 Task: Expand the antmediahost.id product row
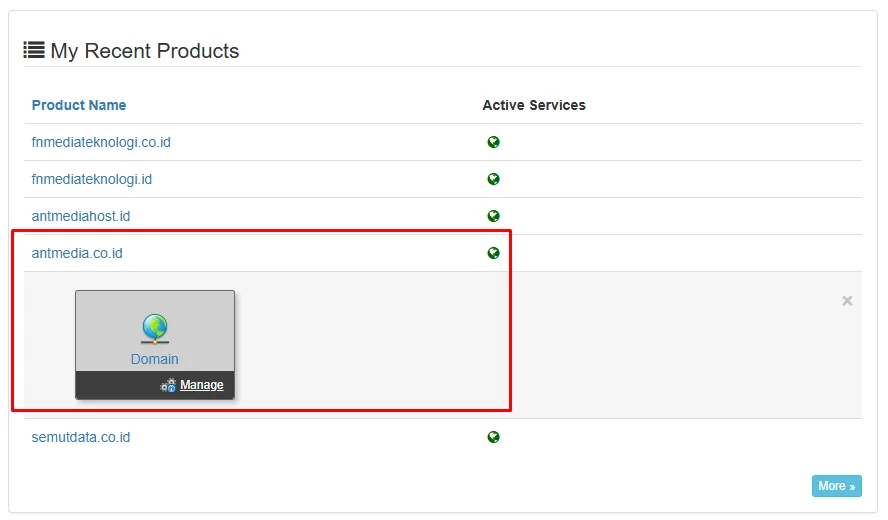click(81, 216)
